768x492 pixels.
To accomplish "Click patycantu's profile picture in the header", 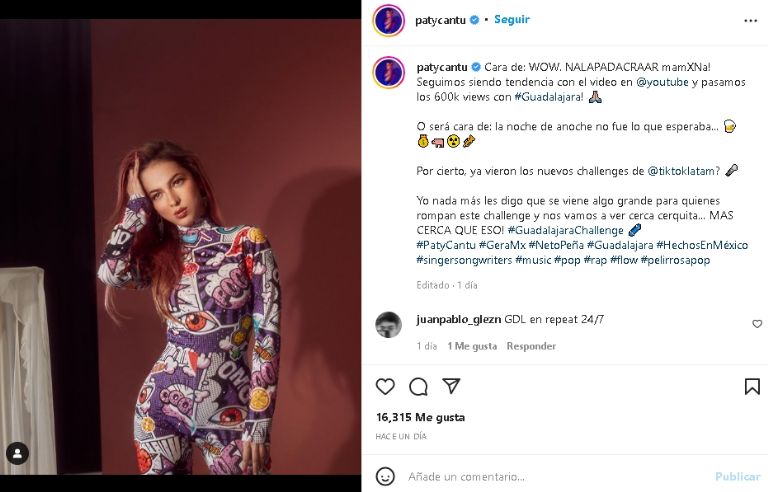I will [x=388, y=20].
